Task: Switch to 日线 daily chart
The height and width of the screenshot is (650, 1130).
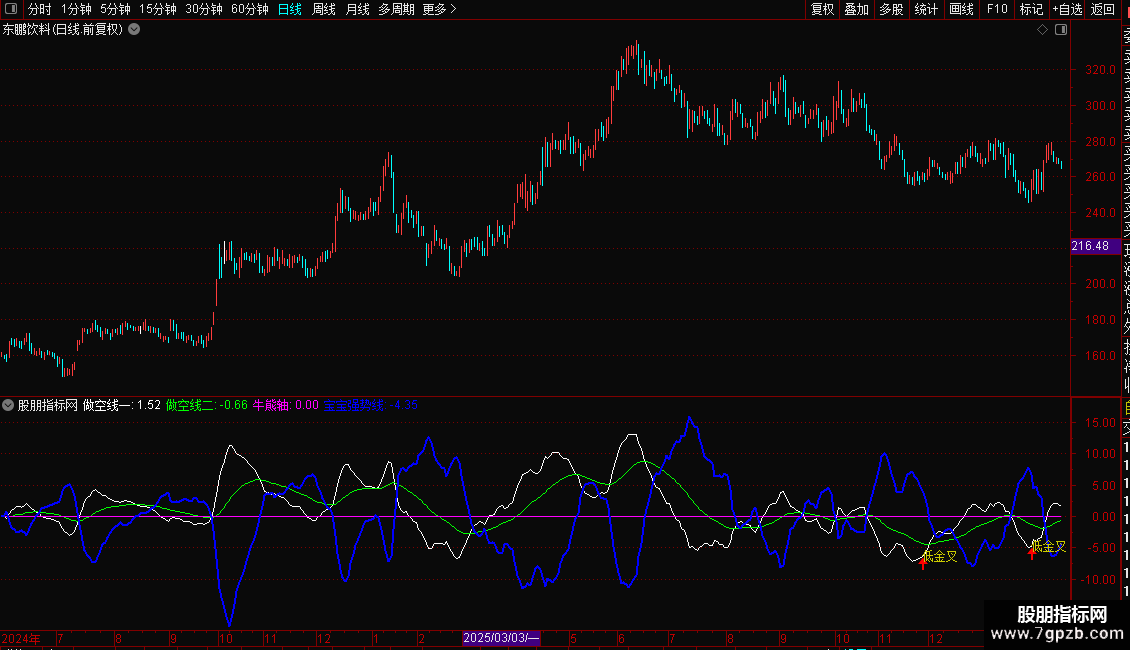Action: point(290,9)
